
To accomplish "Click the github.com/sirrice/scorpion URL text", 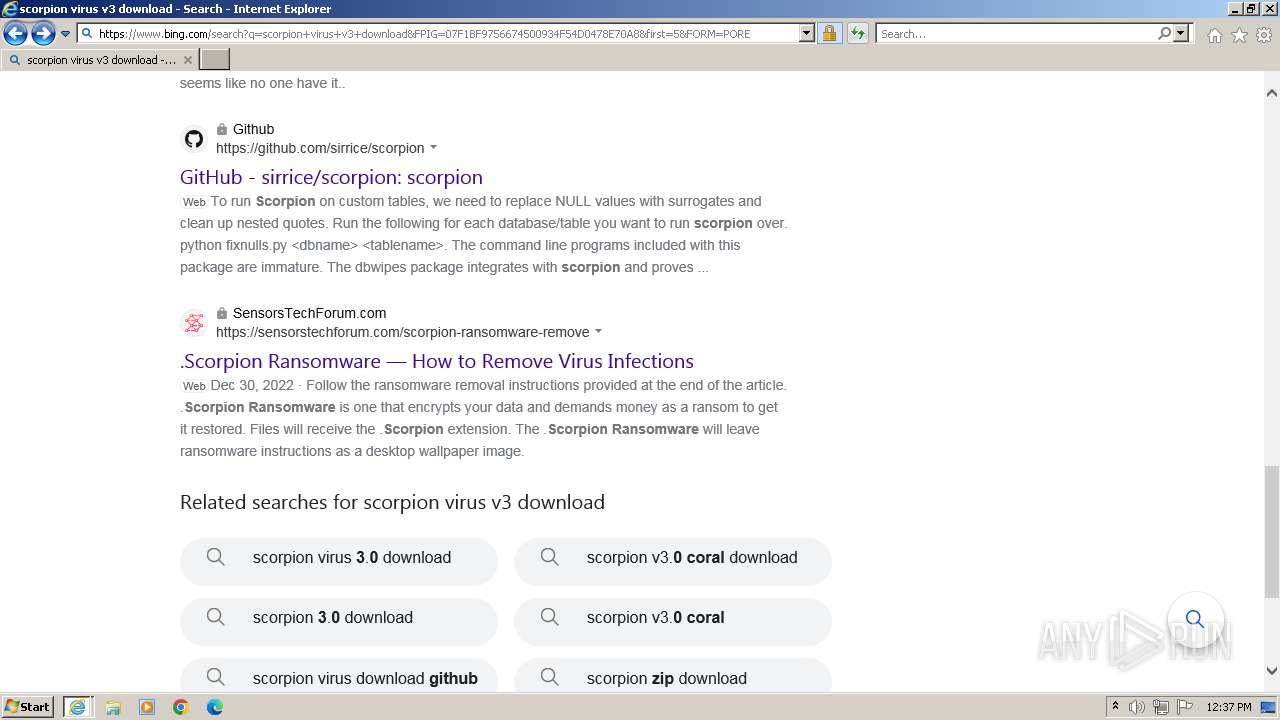I will point(320,148).
